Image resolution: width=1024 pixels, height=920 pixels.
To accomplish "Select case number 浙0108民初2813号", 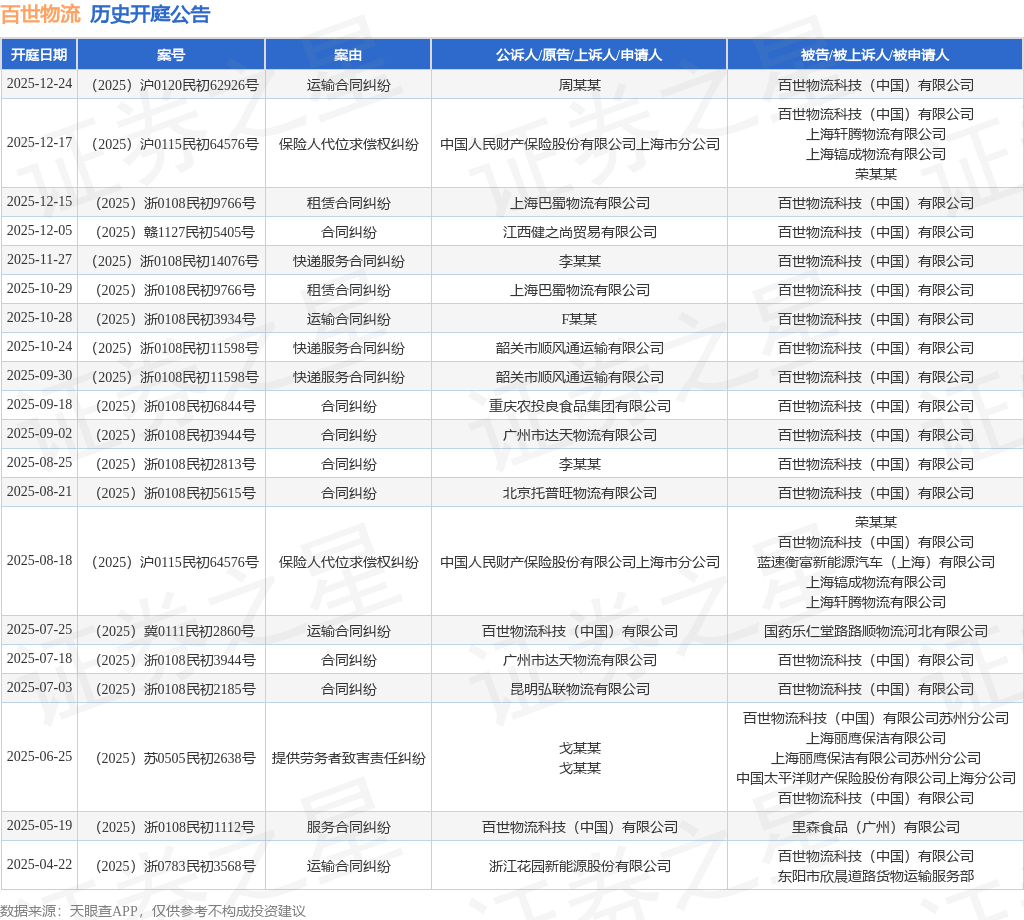I will (175, 464).
